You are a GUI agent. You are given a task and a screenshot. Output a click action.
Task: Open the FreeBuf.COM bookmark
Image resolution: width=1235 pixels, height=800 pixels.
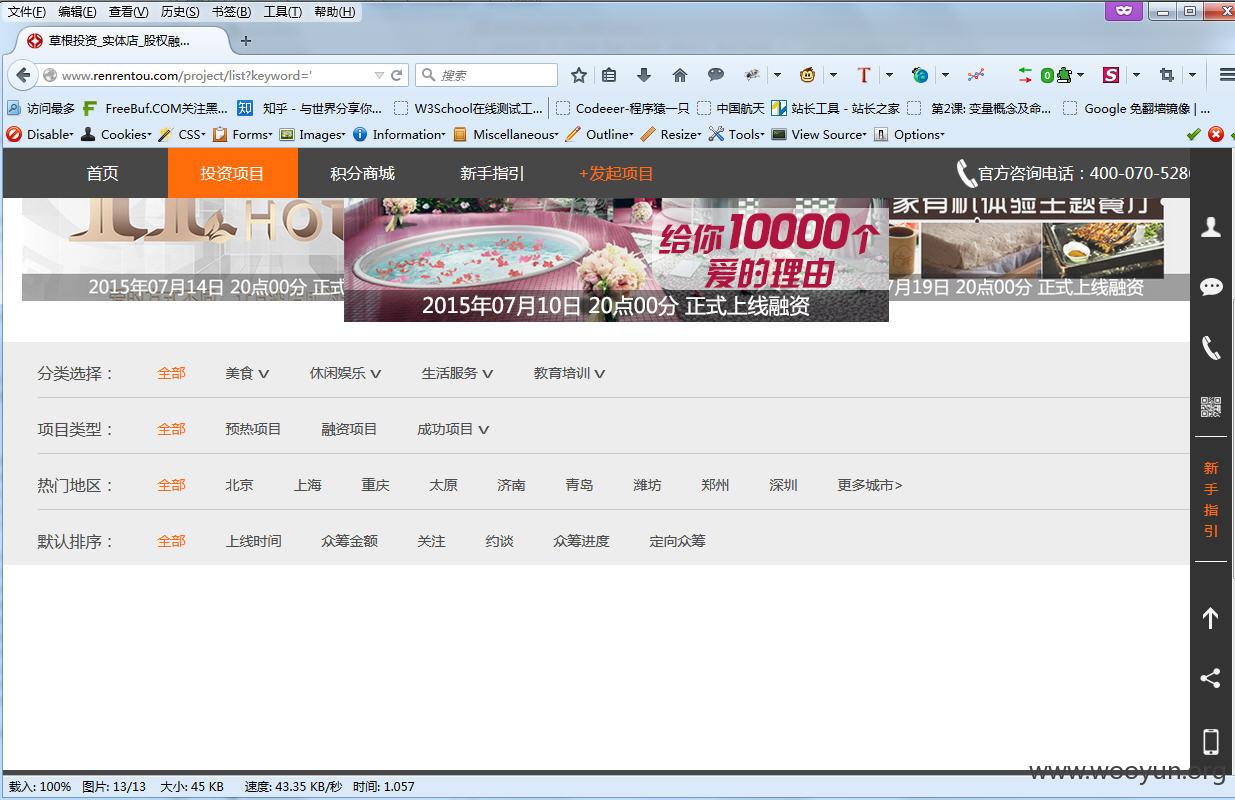pyautogui.click(x=155, y=108)
